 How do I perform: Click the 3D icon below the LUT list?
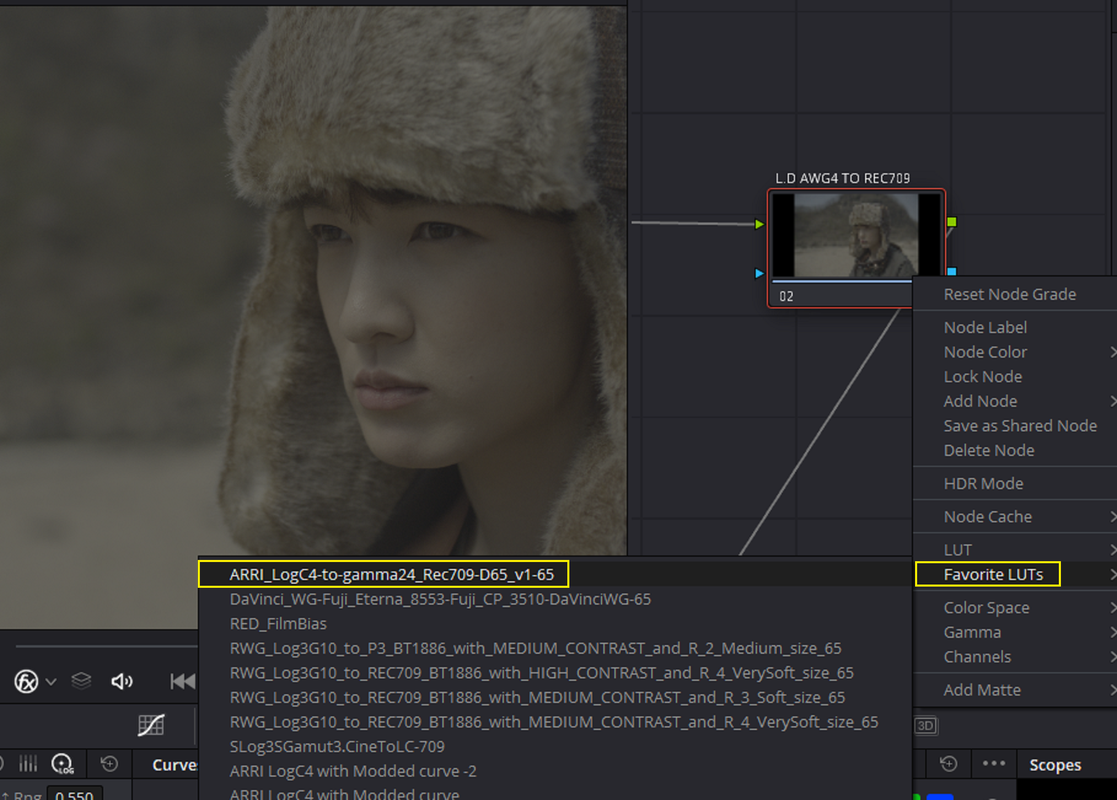coord(925,726)
